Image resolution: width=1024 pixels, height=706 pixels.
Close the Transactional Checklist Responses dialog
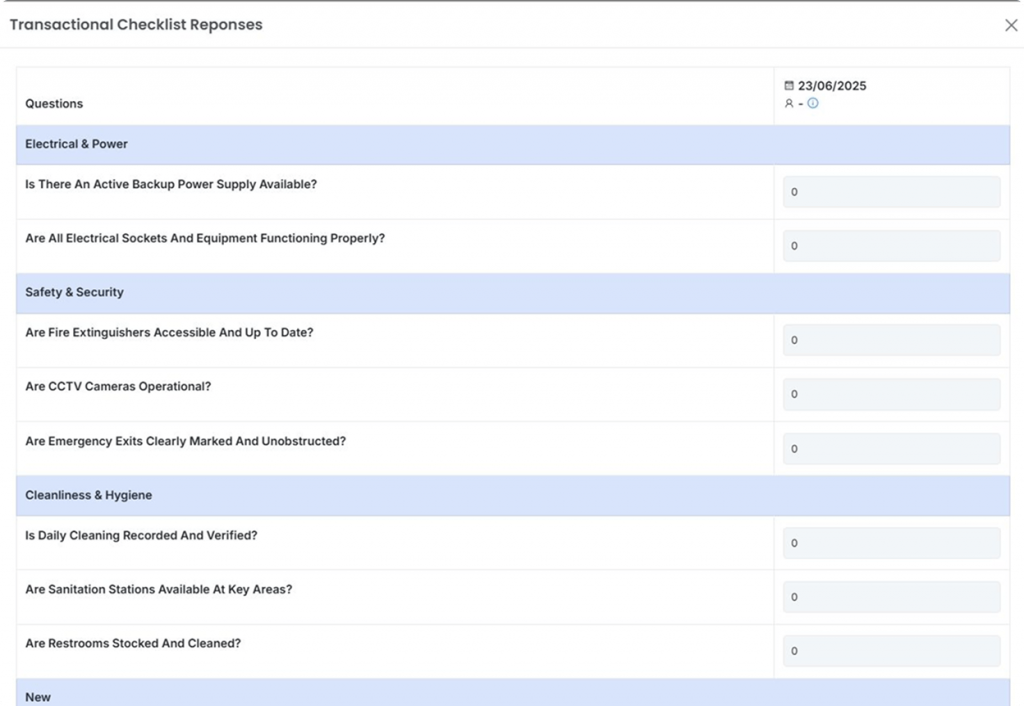1010,25
